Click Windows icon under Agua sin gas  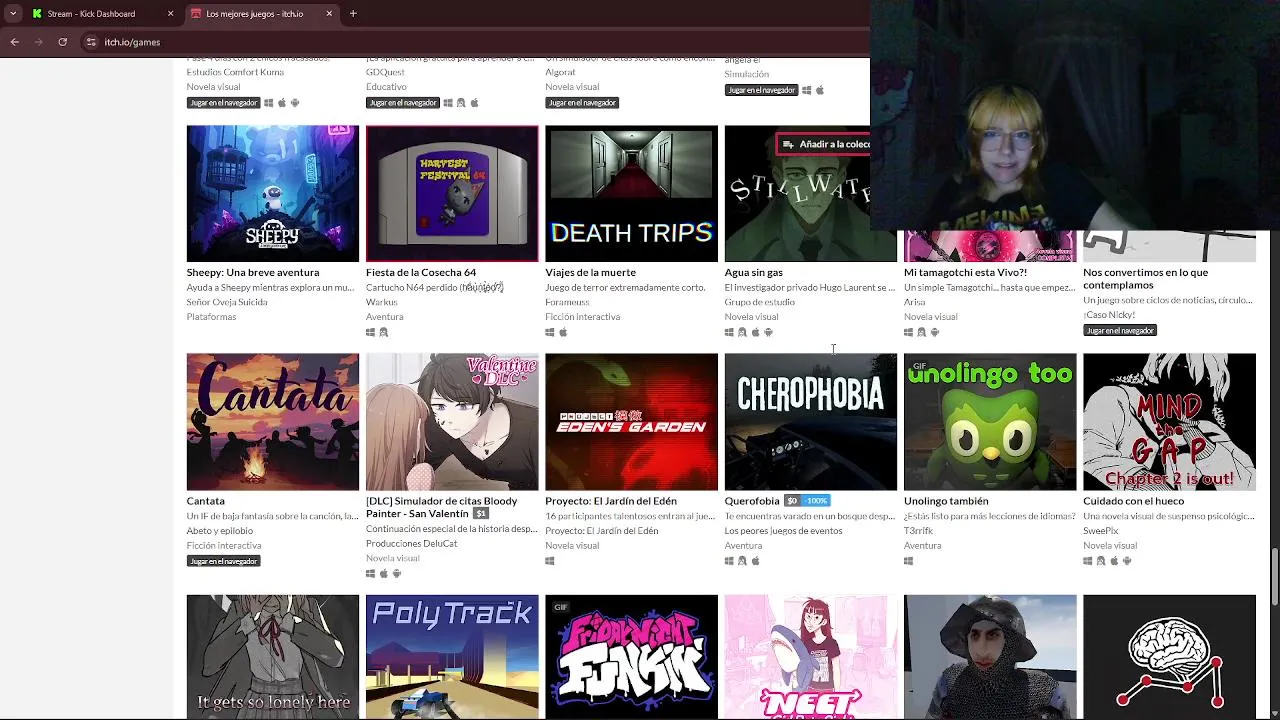click(x=729, y=332)
